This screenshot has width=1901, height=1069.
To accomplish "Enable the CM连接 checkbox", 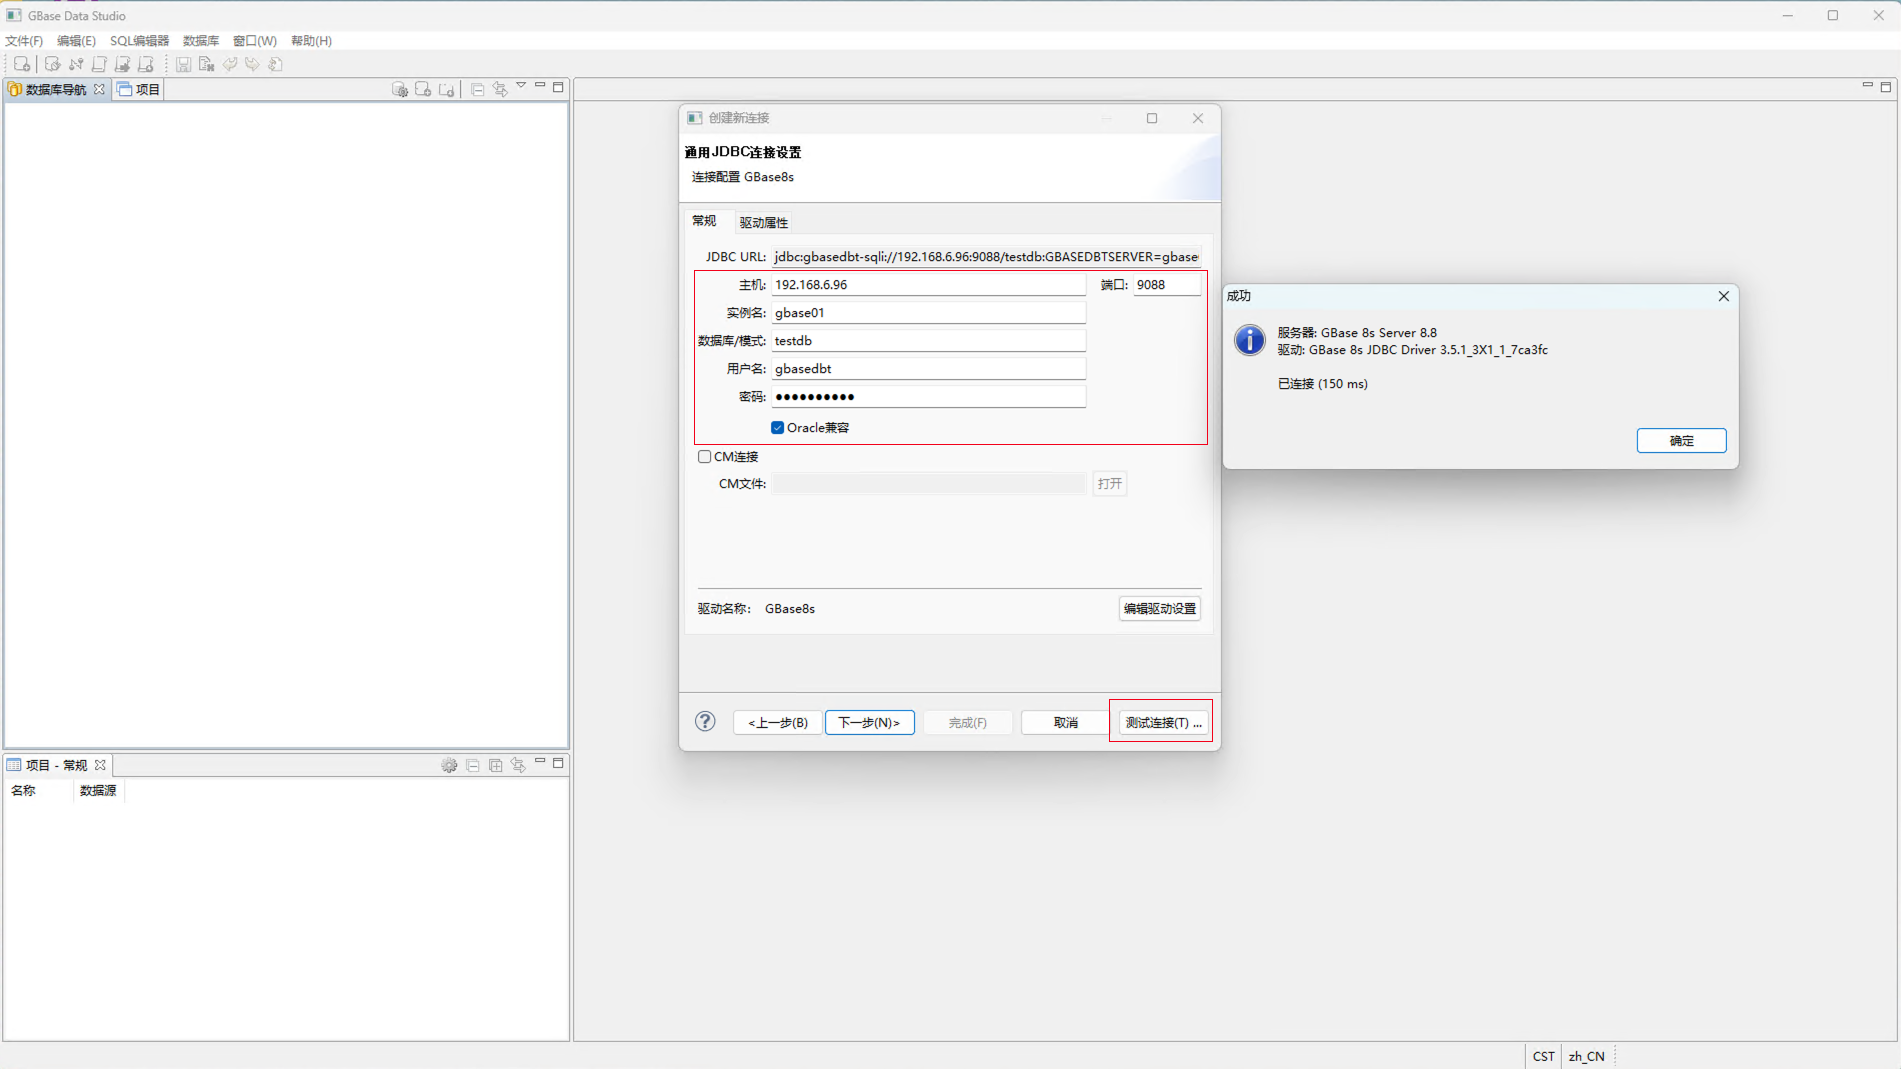I will (x=704, y=456).
